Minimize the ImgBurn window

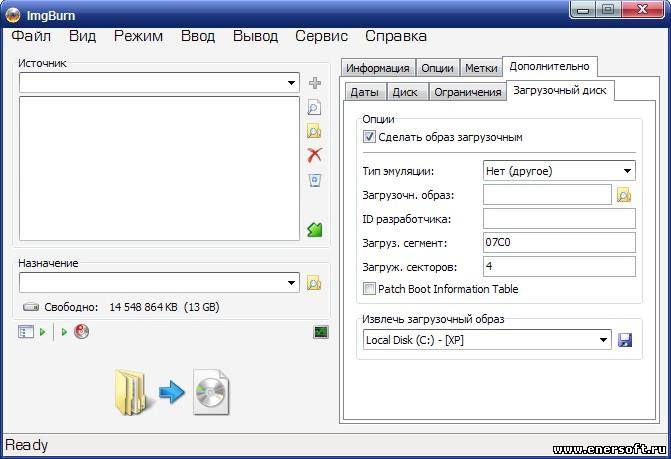point(583,10)
